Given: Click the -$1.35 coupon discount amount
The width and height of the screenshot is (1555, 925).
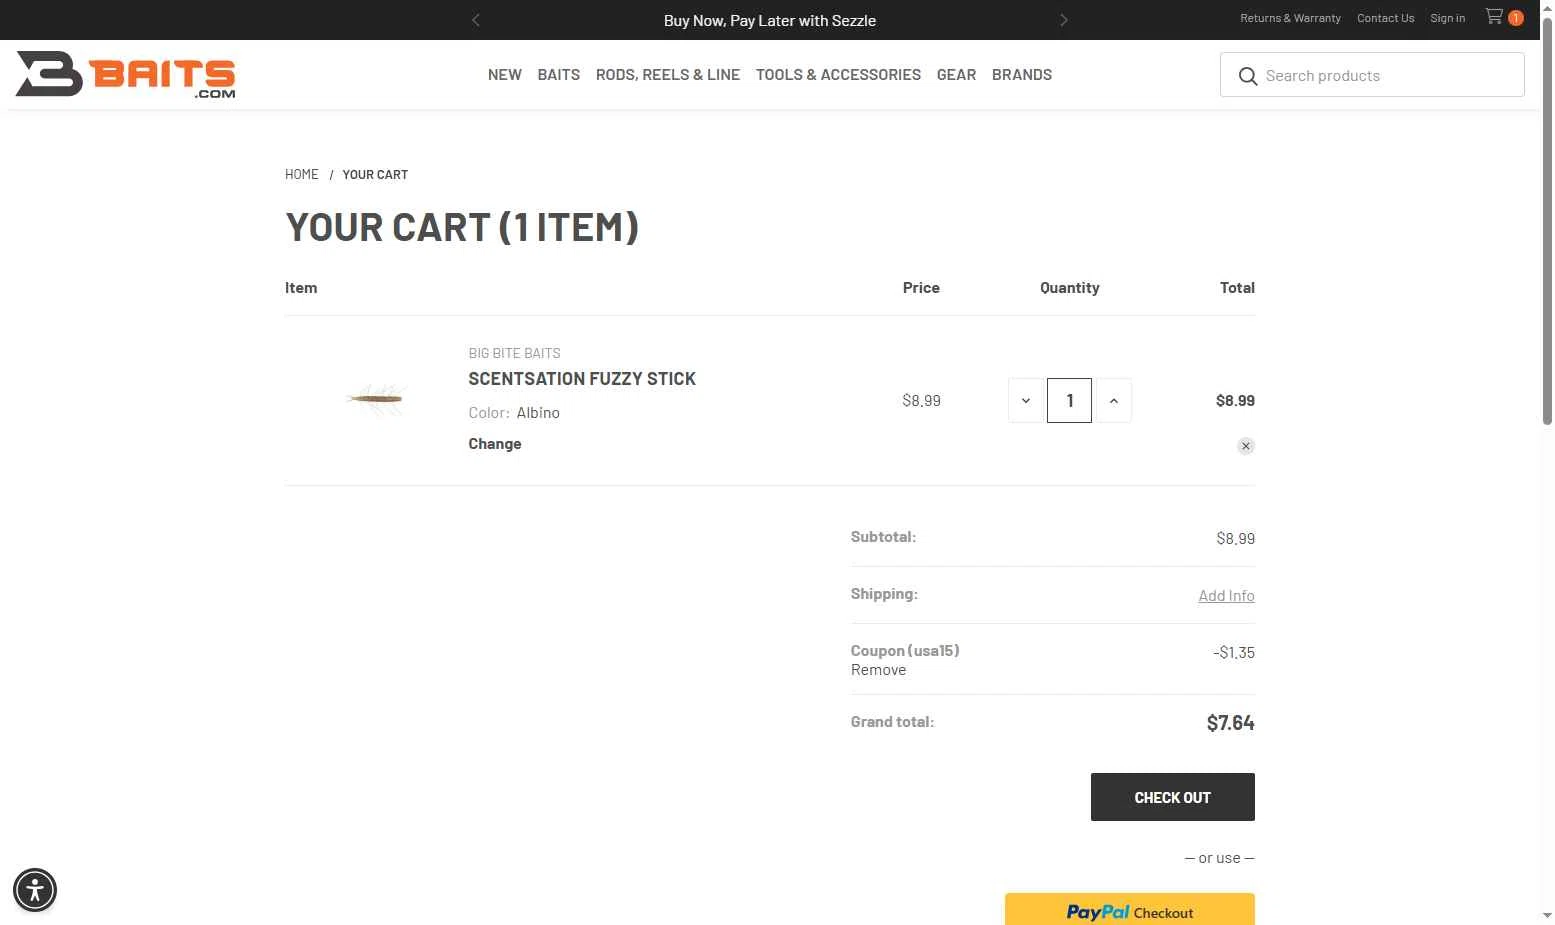Looking at the screenshot, I should [1234, 653].
